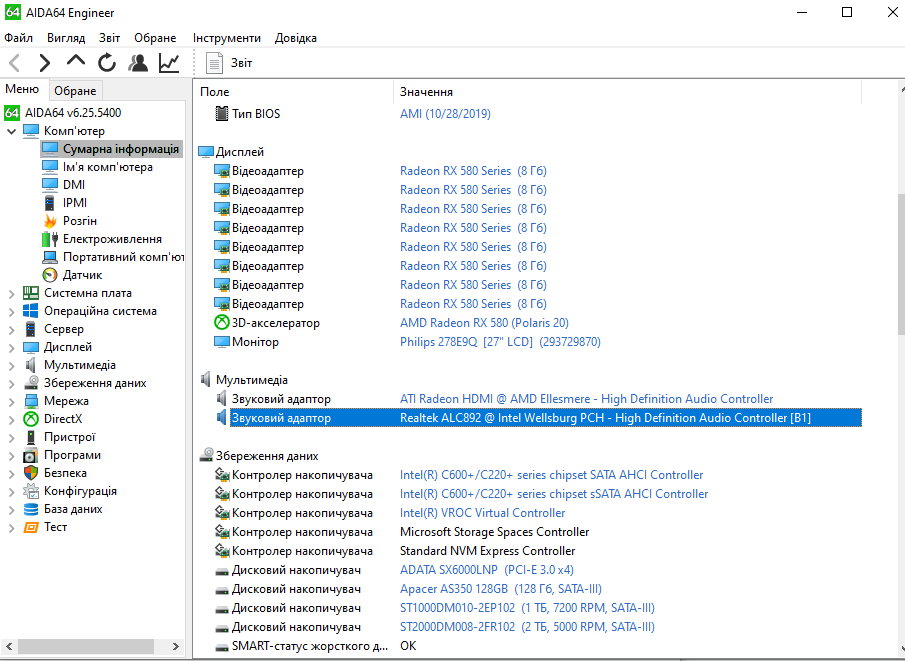Click the Монітор row icon
The image size is (905, 661).
[x=222, y=342]
